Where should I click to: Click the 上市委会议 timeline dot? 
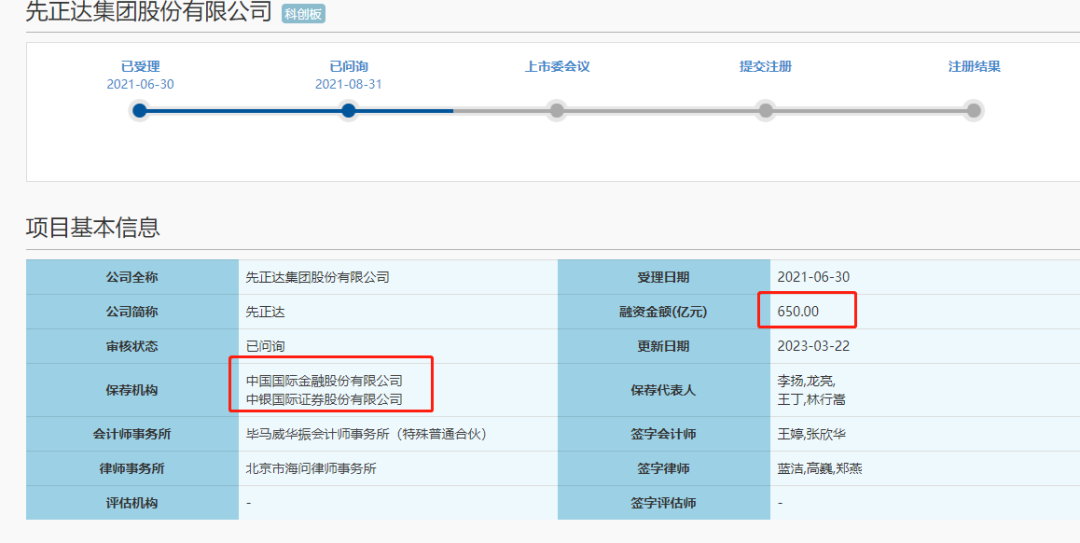tap(557, 110)
